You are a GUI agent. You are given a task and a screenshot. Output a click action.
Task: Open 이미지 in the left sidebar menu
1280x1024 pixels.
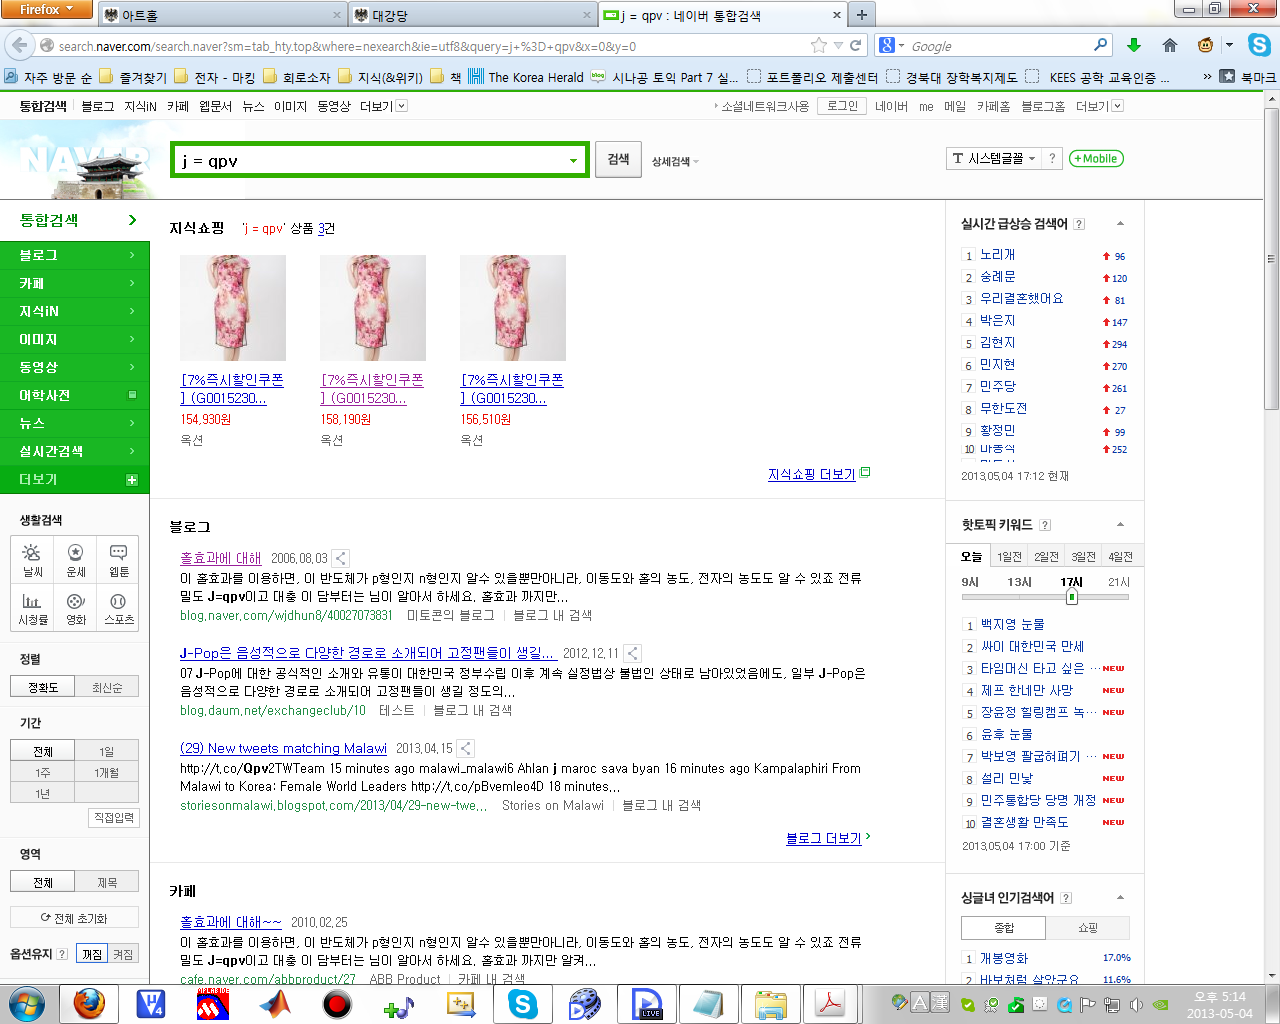pos(74,339)
